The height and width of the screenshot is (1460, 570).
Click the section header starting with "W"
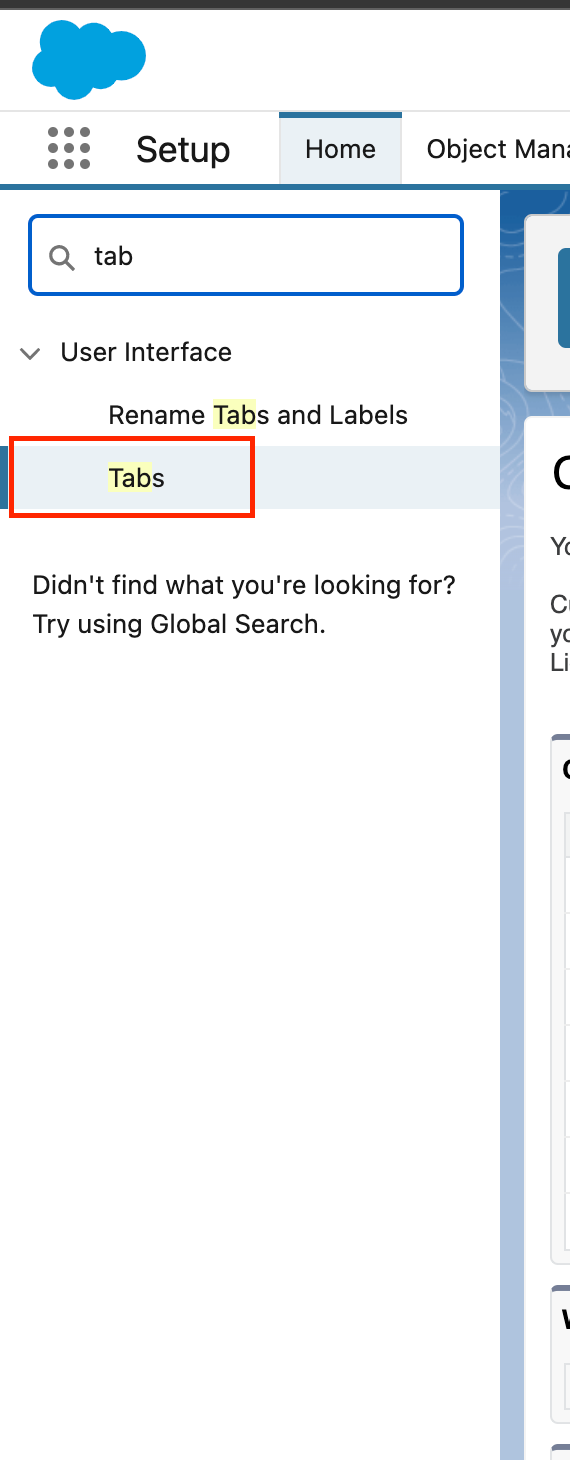[566, 1319]
